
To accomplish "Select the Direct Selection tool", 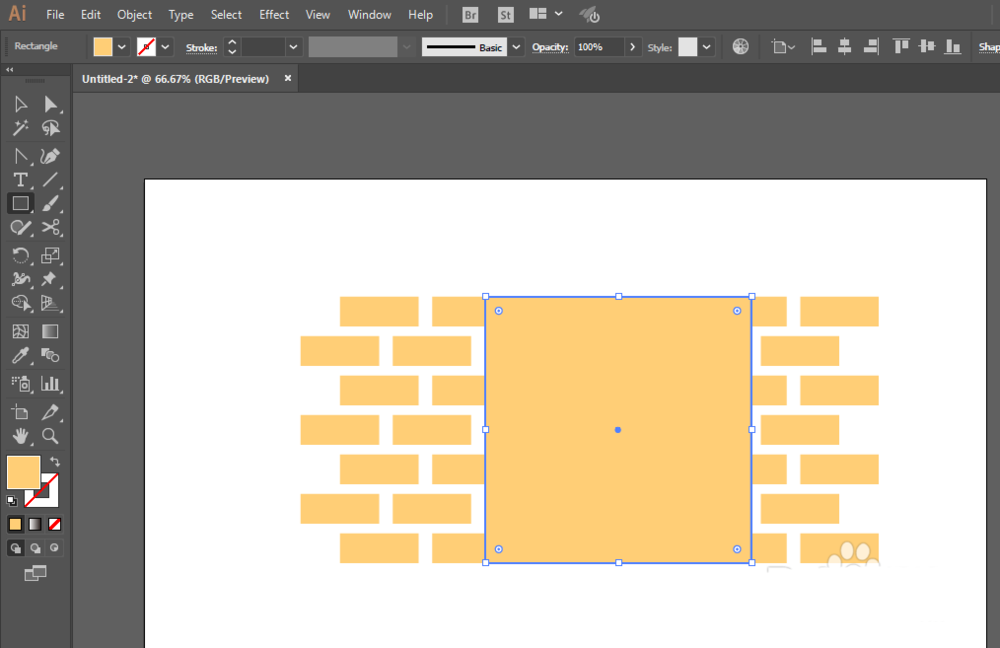I will [50, 104].
